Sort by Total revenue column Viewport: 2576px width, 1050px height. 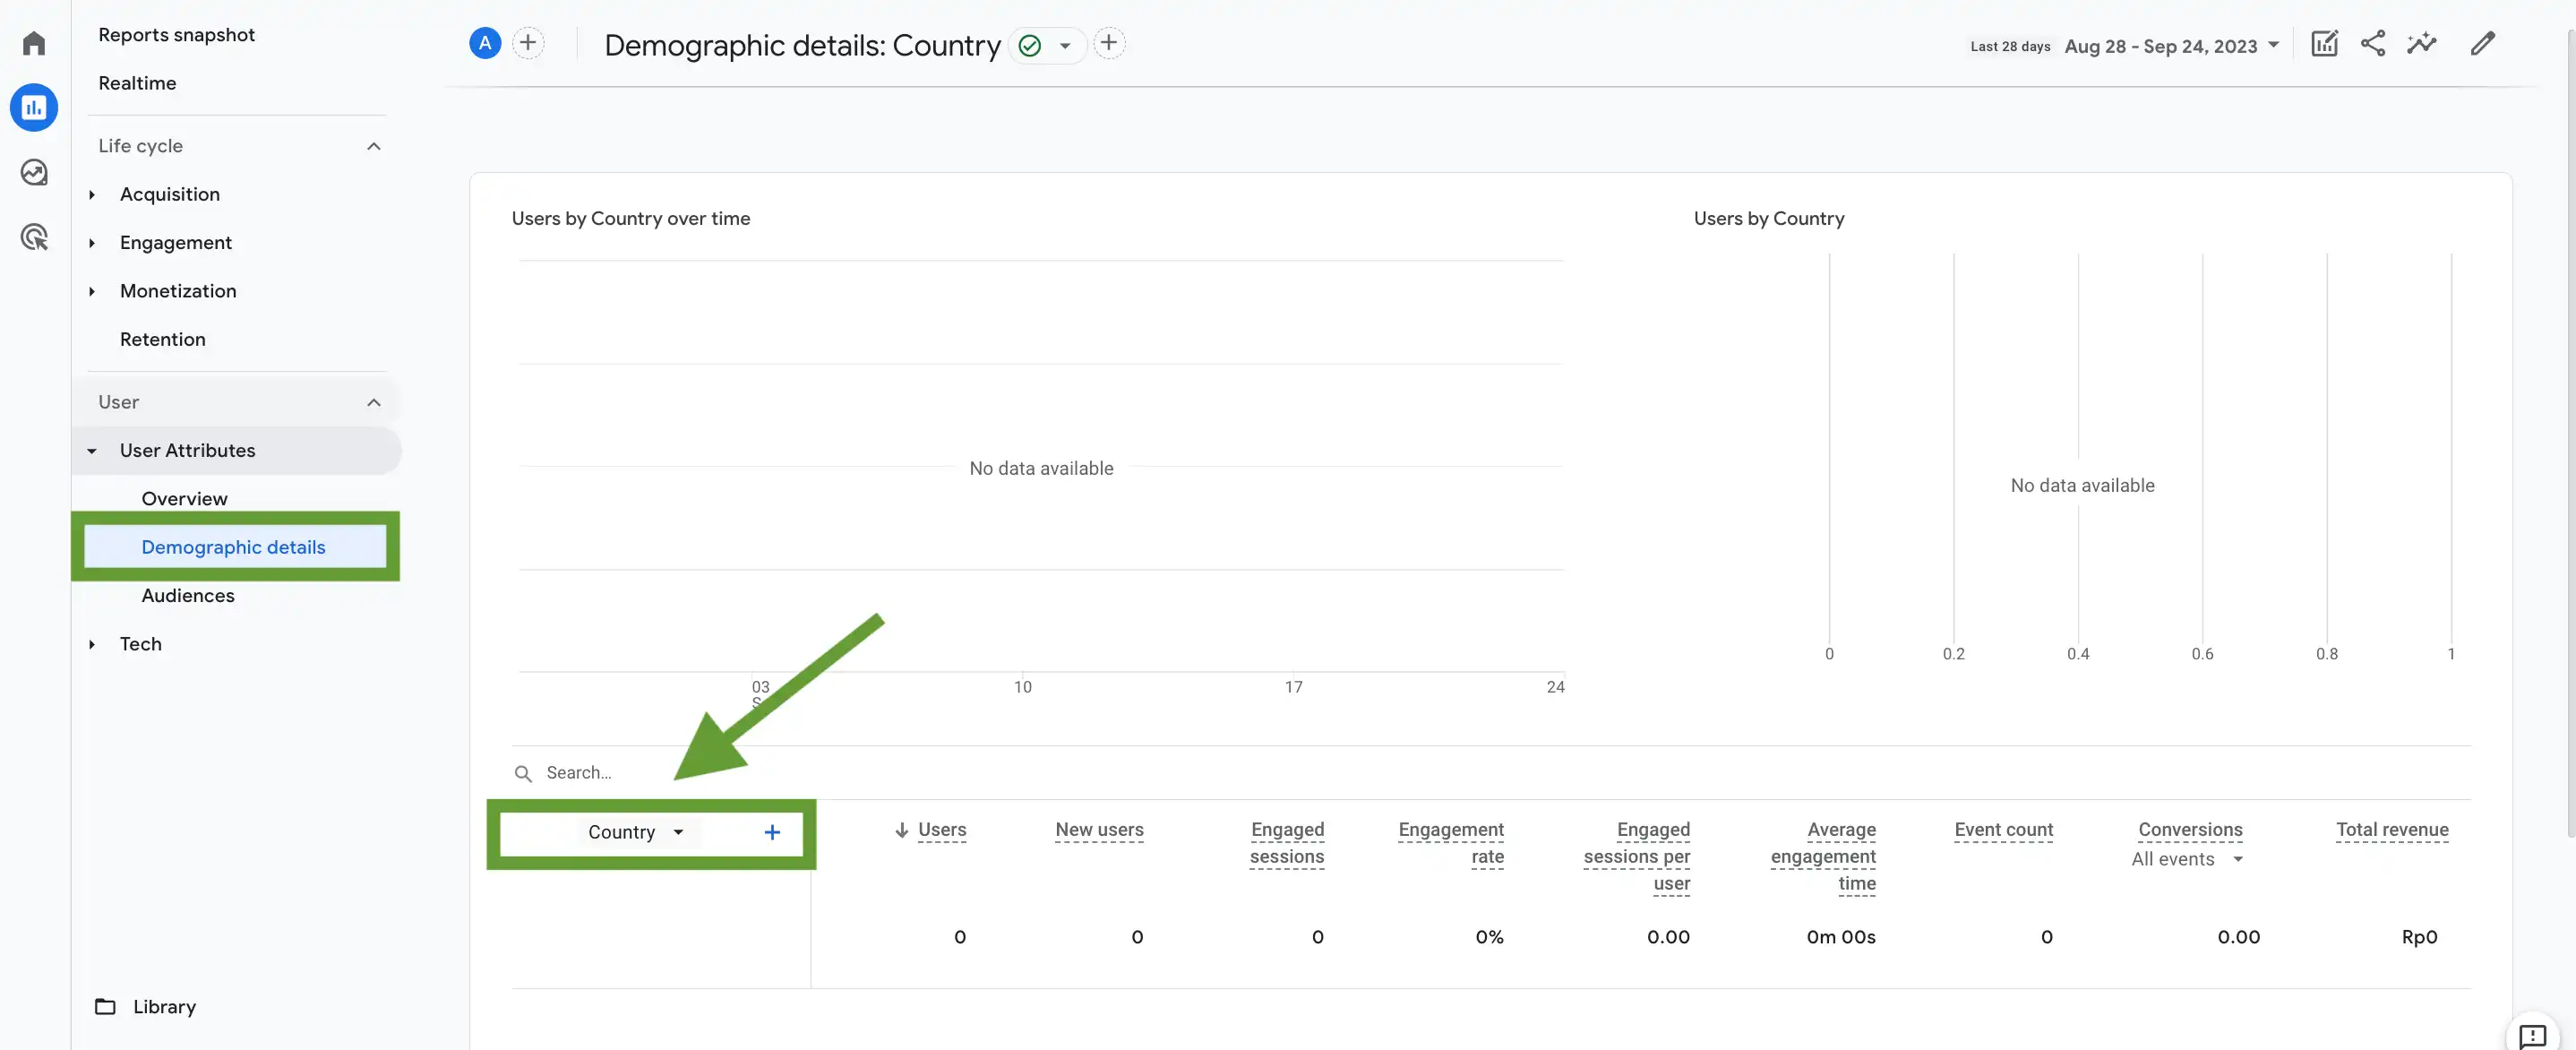pyautogui.click(x=2392, y=830)
